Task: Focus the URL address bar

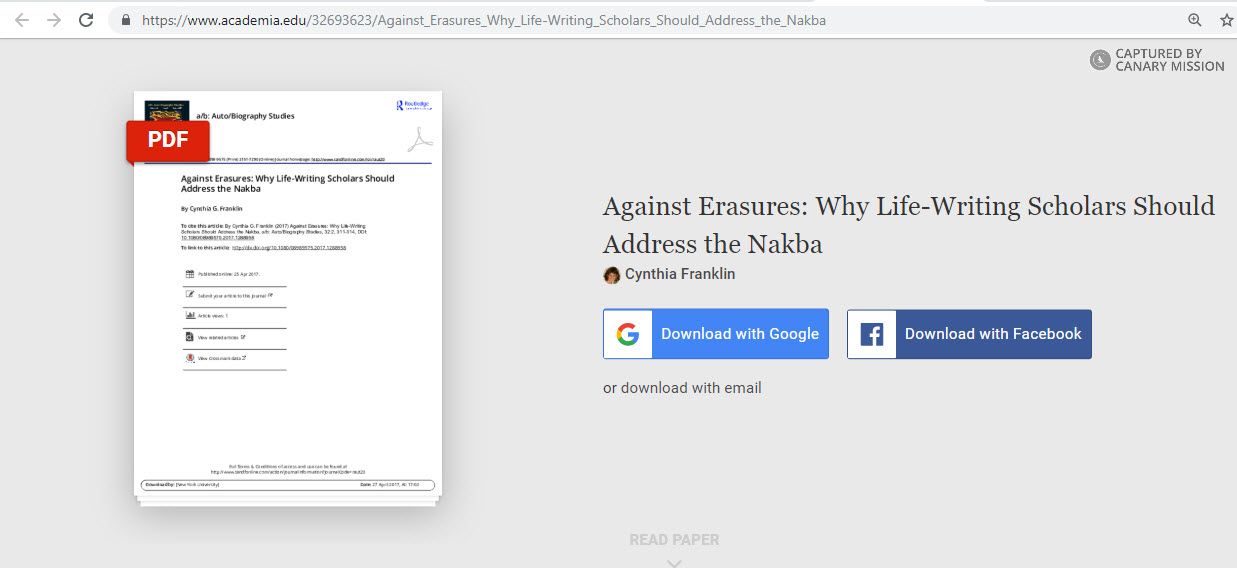Action: (600, 20)
